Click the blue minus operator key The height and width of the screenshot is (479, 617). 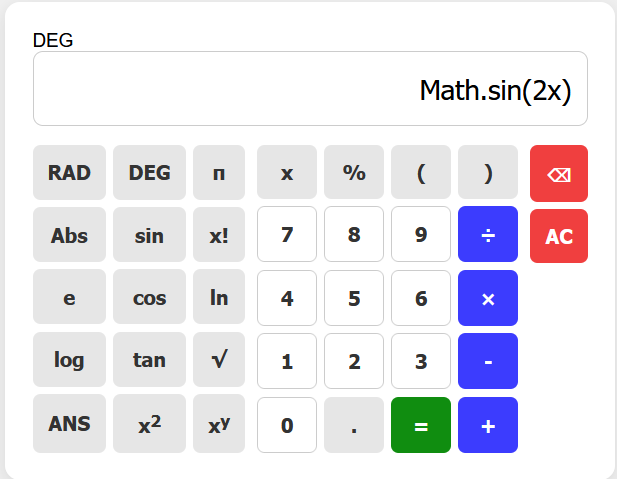pos(488,361)
